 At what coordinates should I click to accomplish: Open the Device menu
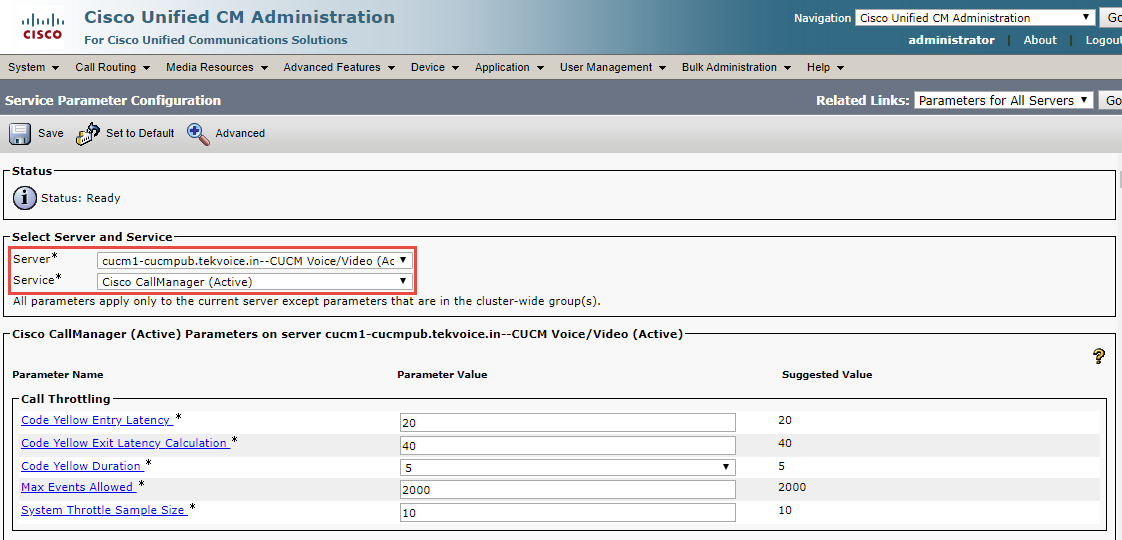coord(437,67)
